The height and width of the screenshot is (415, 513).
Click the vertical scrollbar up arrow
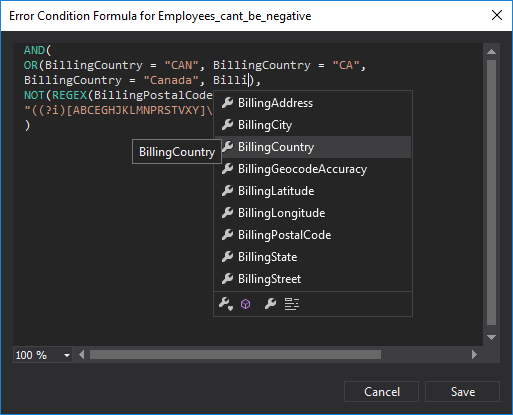click(x=491, y=52)
